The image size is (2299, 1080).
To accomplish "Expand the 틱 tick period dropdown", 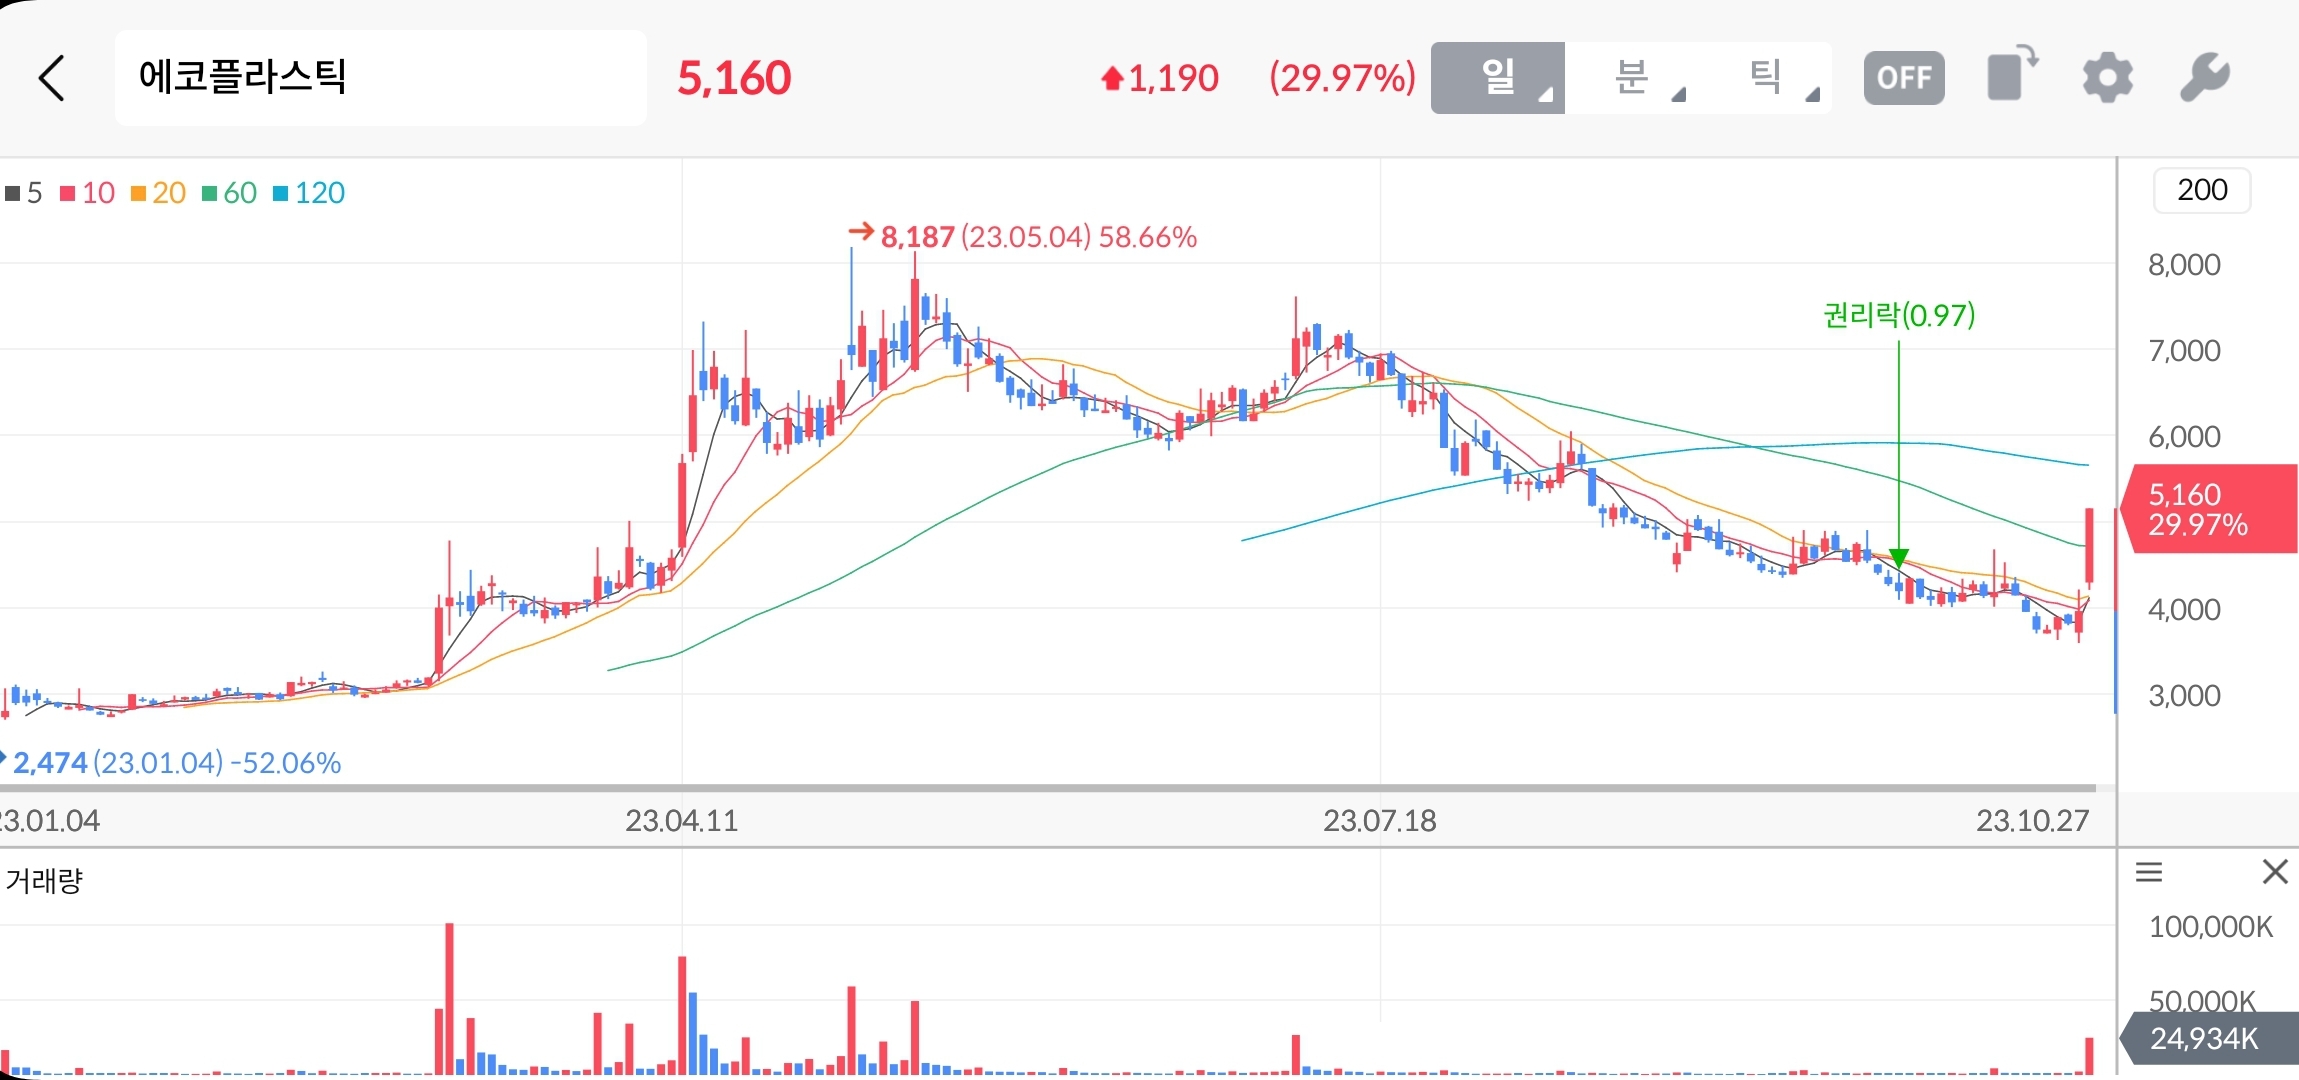I will click(x=1765, y=78).
